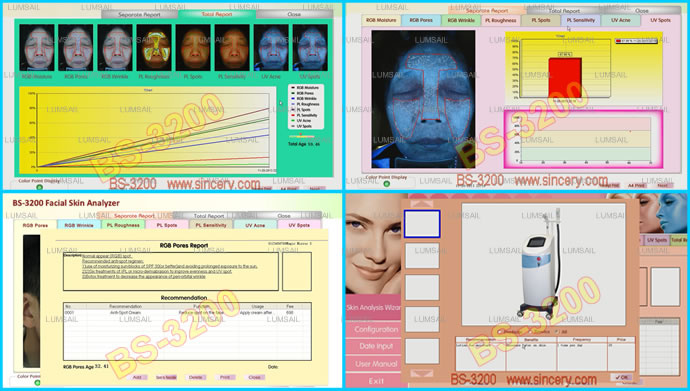
Task: Click the Description text box in RGB Pores Report
Action: [171, 271]
